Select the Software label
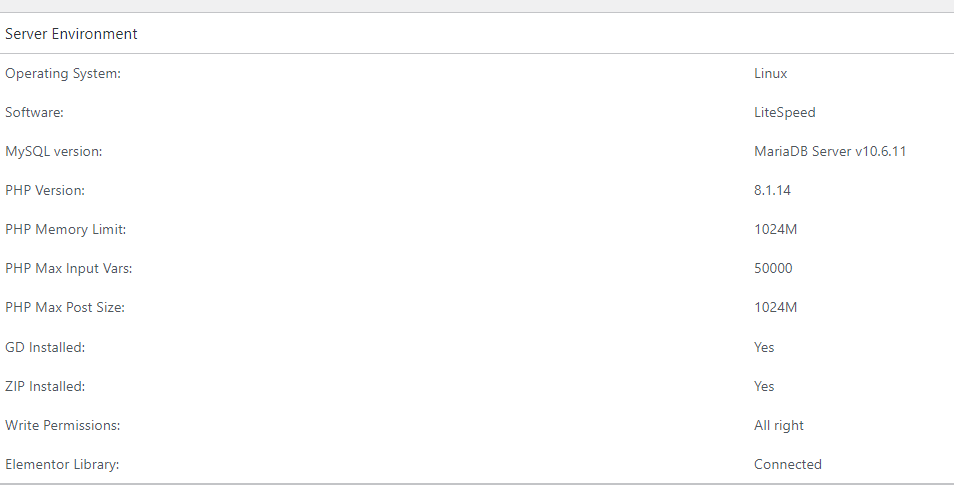The width and height of the screenshot is (954, 488). (34, 113)
